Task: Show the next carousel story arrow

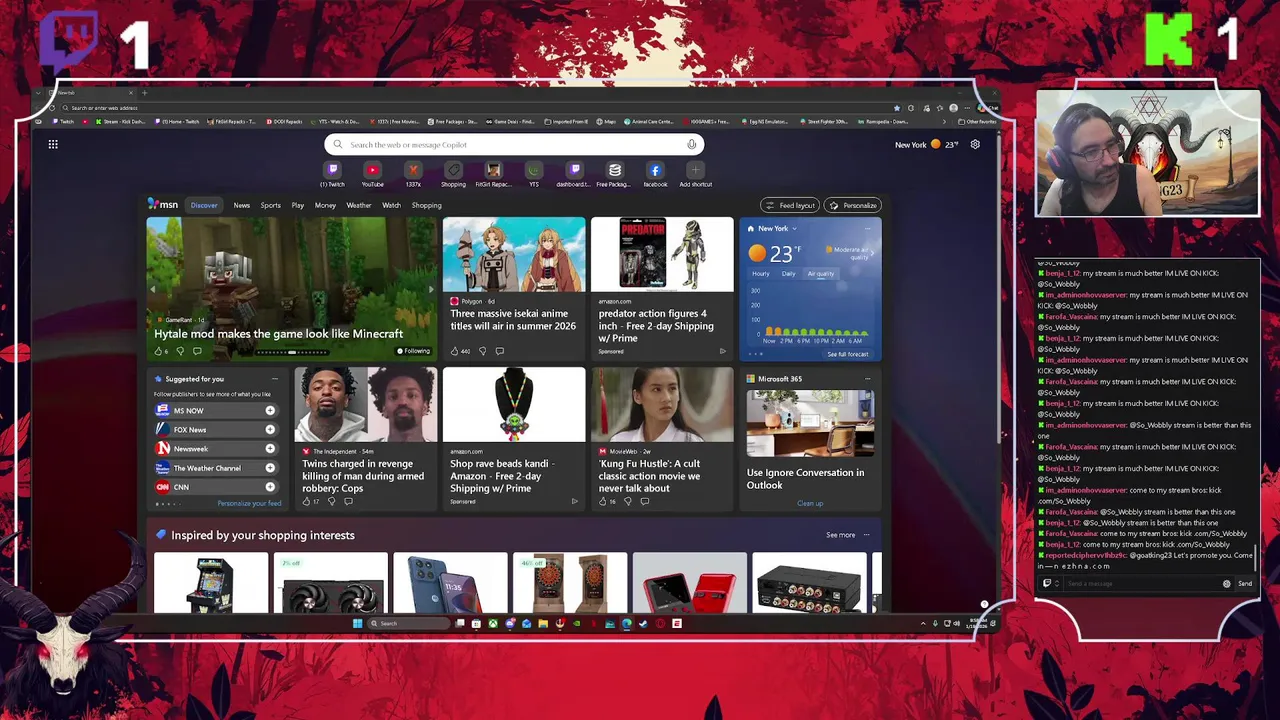Action: pyautogui.click(x=430, y=290)
